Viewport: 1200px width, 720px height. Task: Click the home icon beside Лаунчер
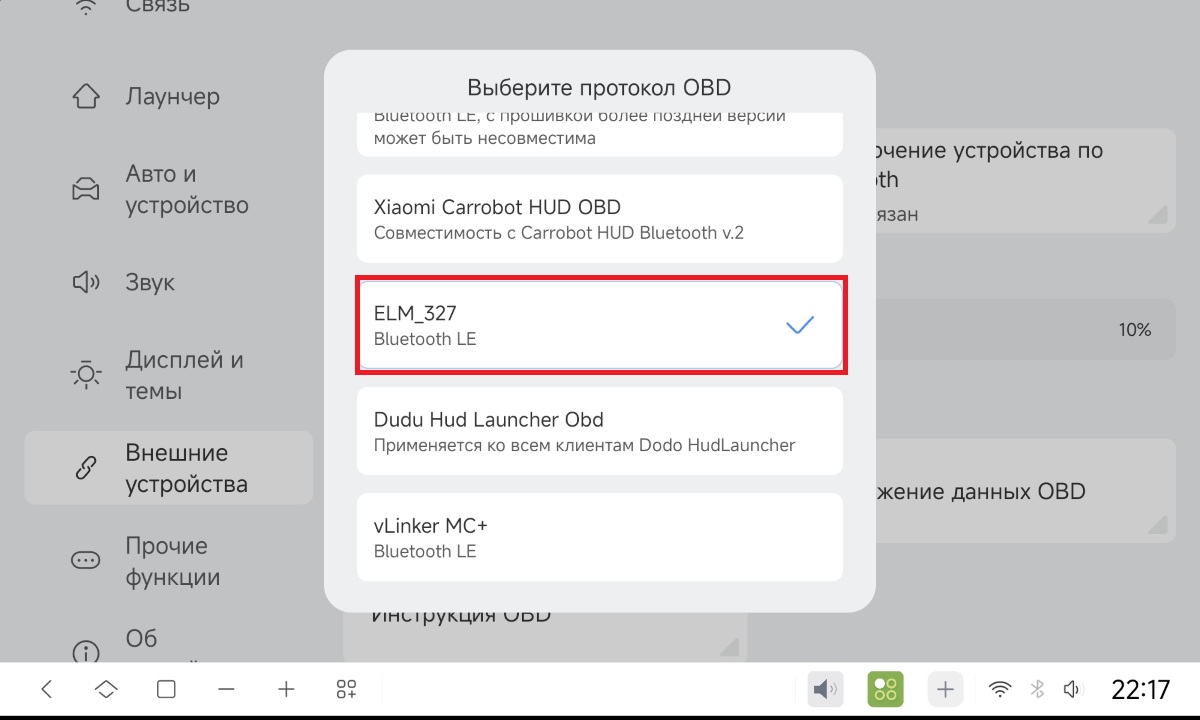point(86,97)
